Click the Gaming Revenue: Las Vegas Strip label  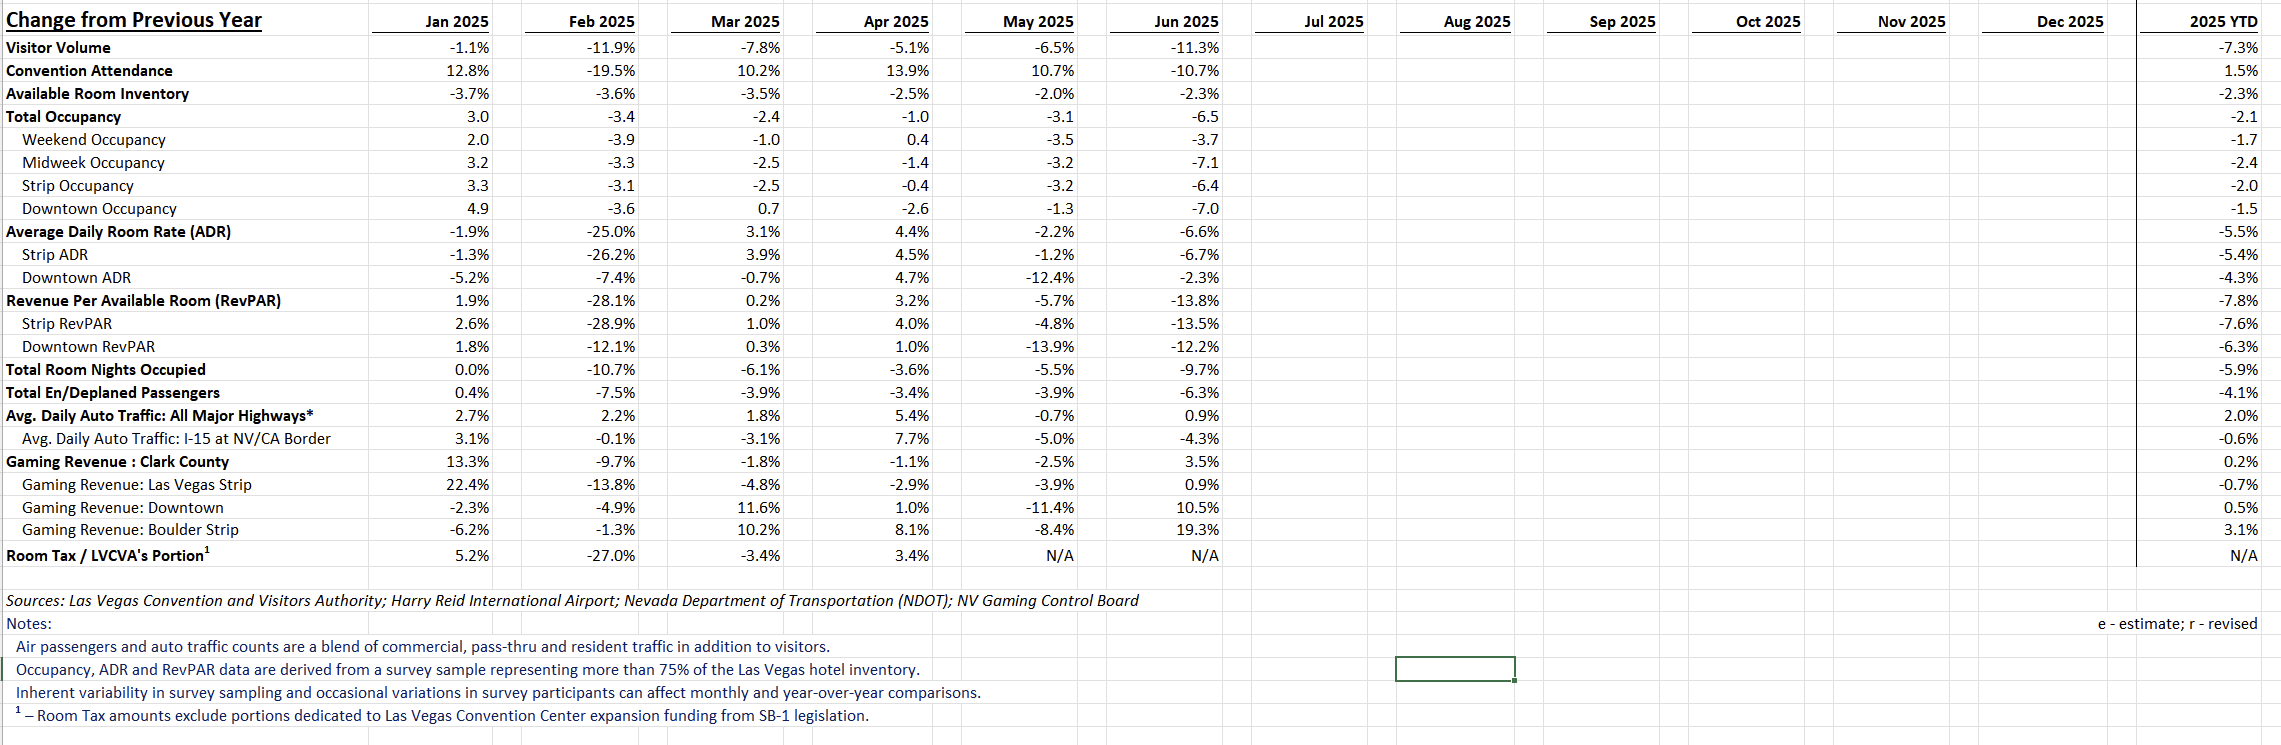pyautogui.click(x=137, y=484)
